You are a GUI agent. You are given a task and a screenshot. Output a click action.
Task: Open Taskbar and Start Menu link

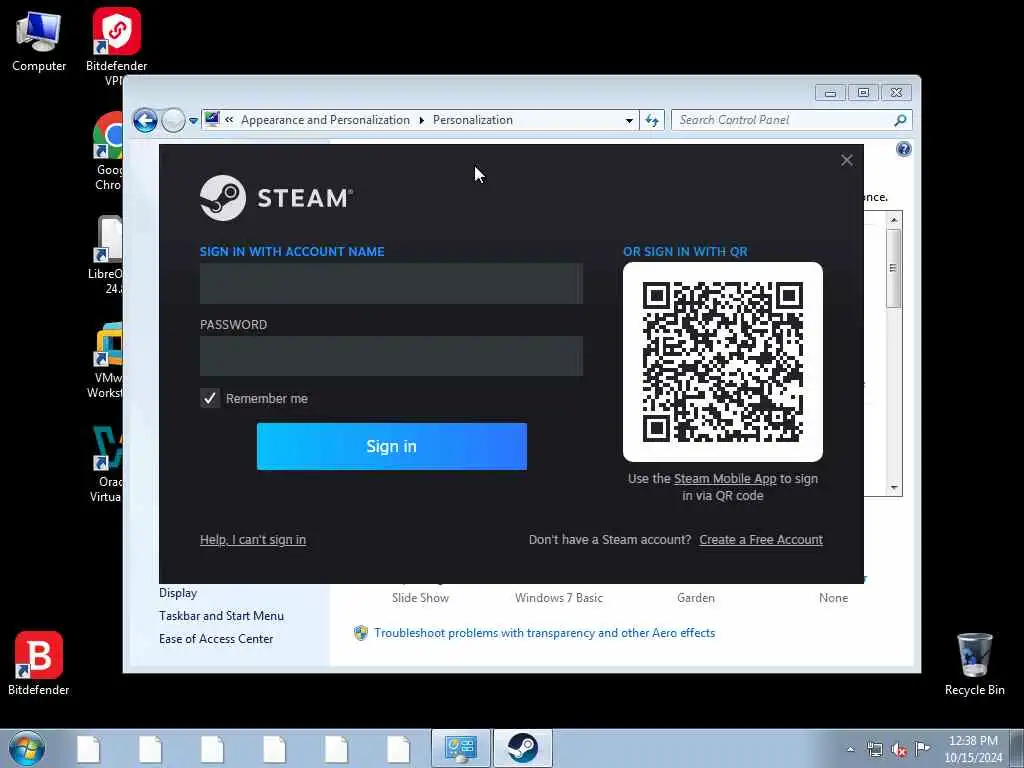click(221, 616)
